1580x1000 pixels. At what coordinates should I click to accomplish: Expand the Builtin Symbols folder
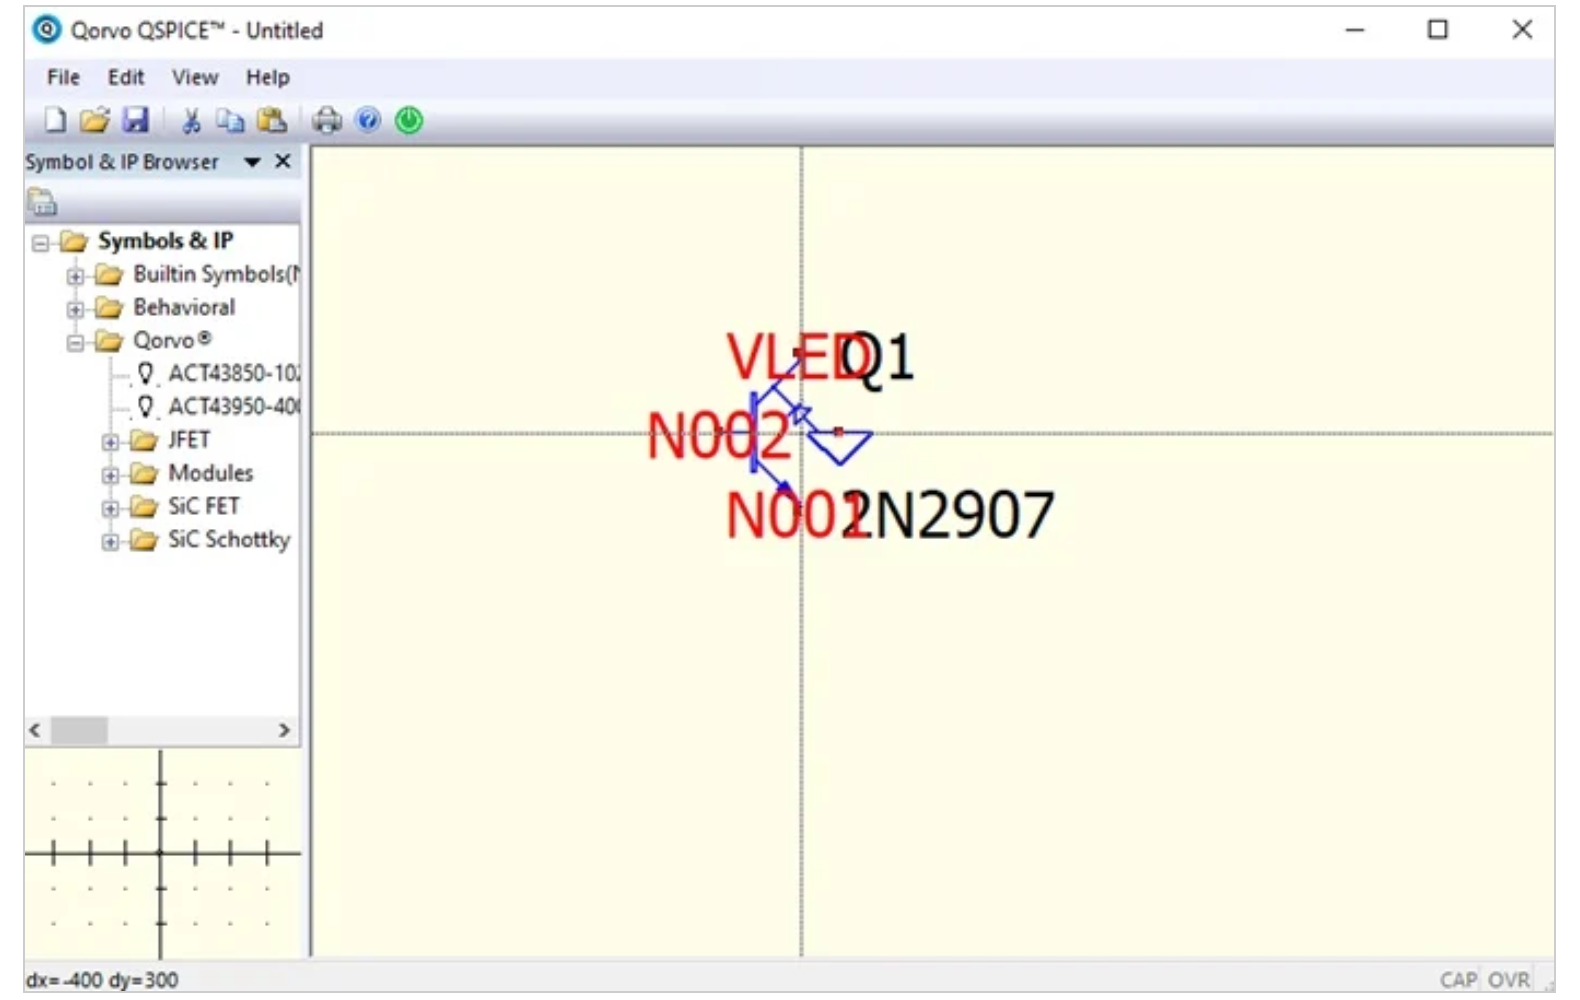coord(75,275)
